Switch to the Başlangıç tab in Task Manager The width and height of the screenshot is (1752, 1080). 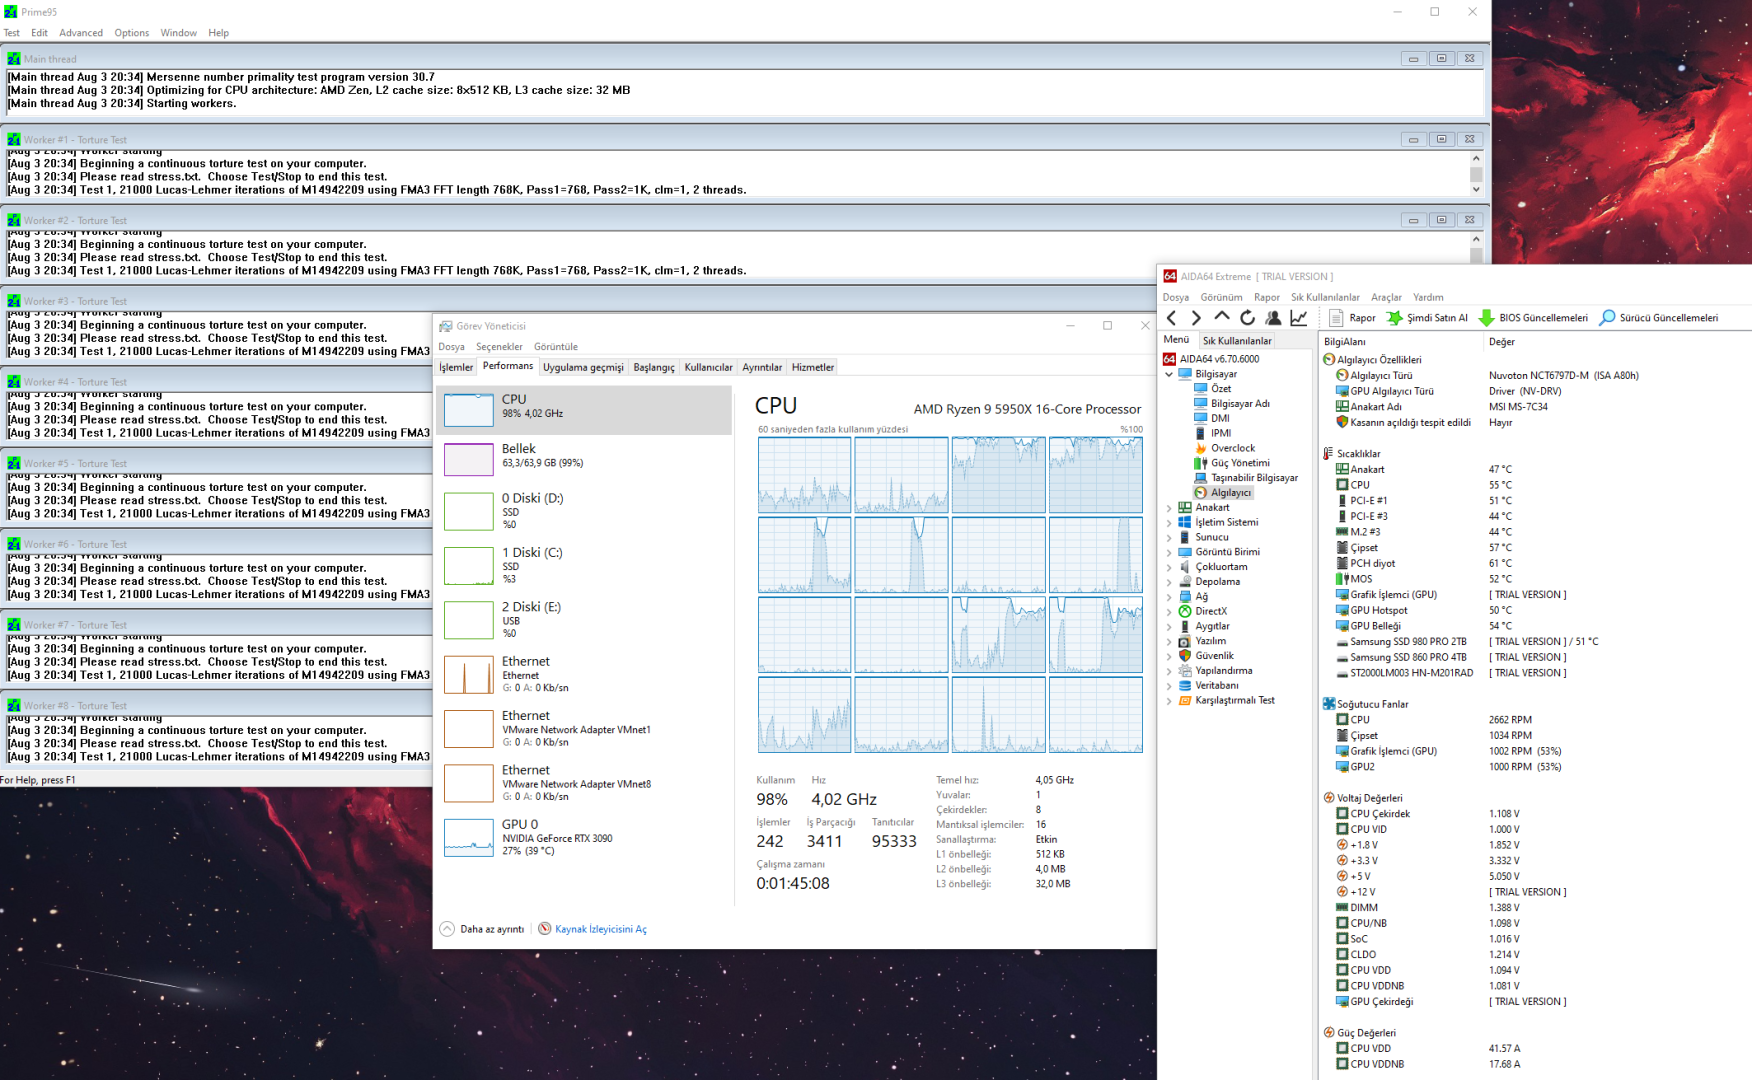click(653, 367)
